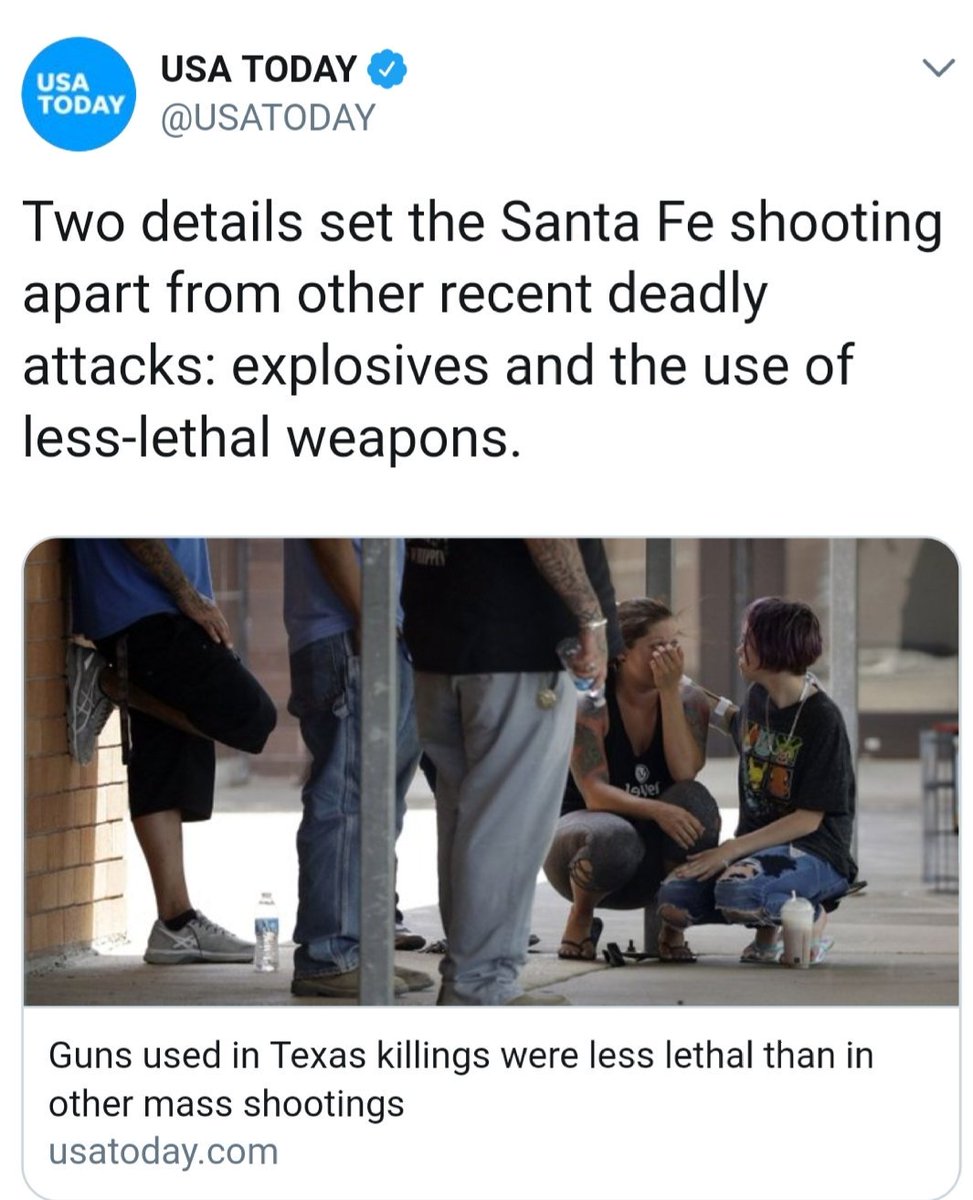The image size is (973, 1200).
Task: Open the article preview photo
Action: pyautogui.click(x=490, y=772)
